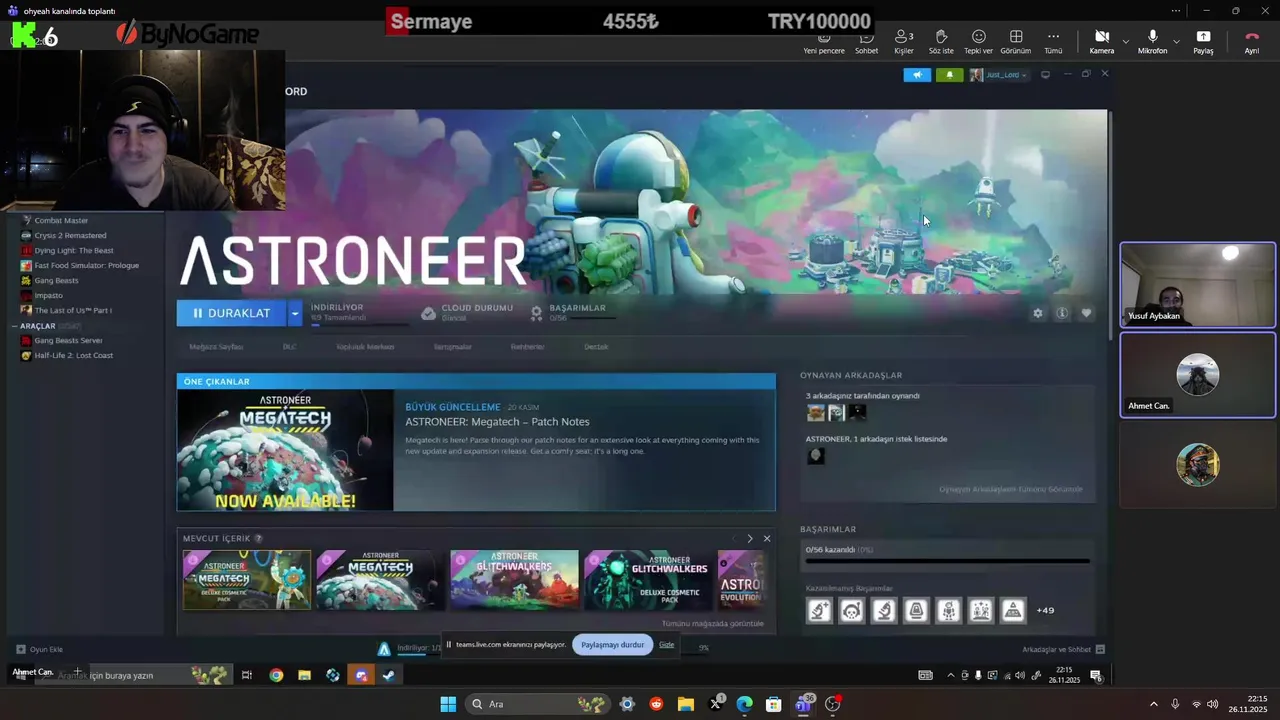Open the Görünüm view options
1280x720 pixels.
(x=1015, y=43)
